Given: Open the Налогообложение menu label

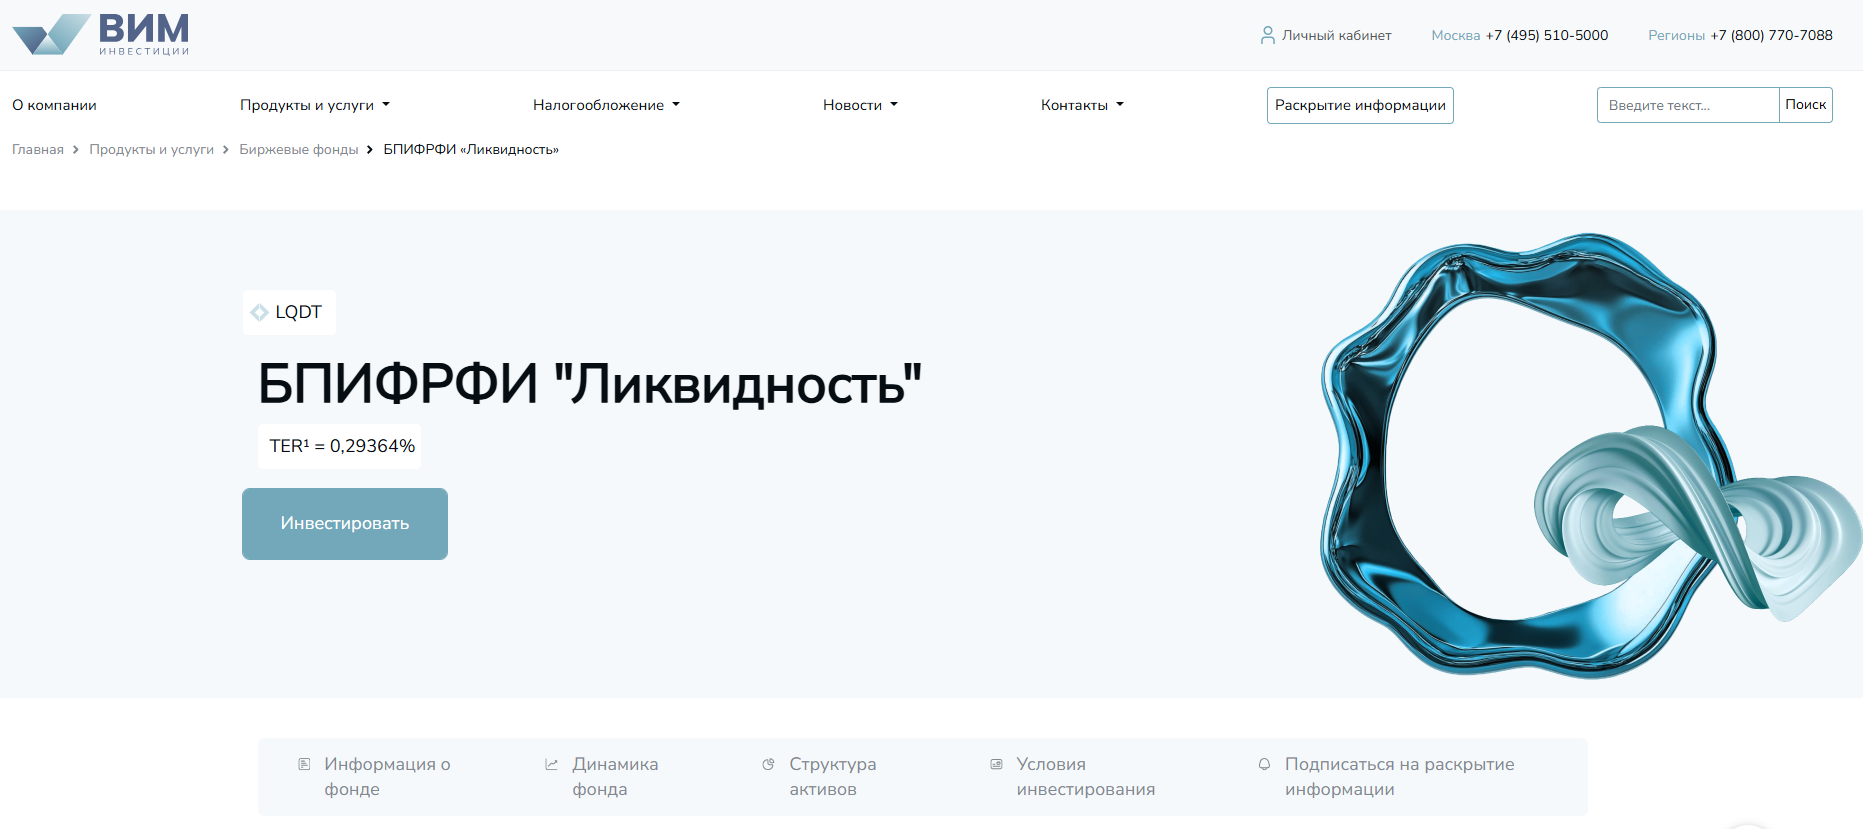Looking at the screenshot, I should [598, 105].
